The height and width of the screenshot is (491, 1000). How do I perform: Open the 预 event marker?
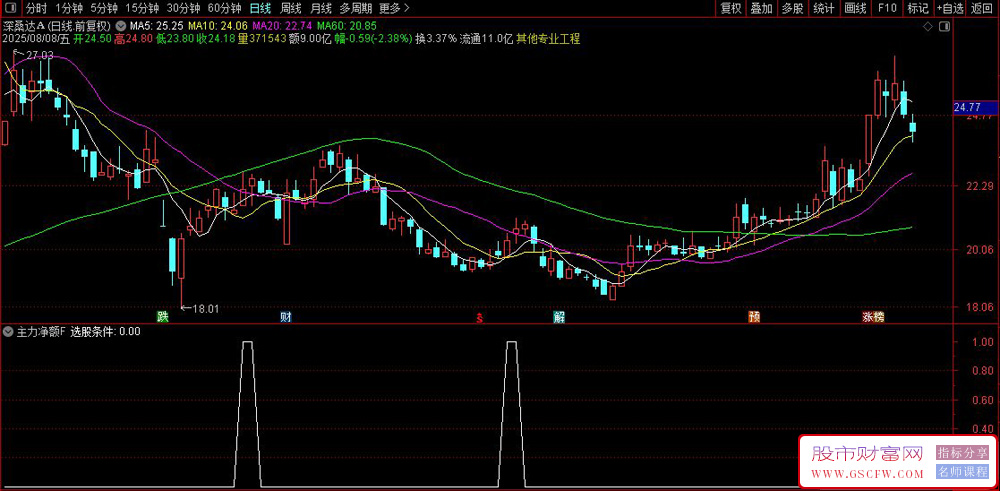point(754,316)
